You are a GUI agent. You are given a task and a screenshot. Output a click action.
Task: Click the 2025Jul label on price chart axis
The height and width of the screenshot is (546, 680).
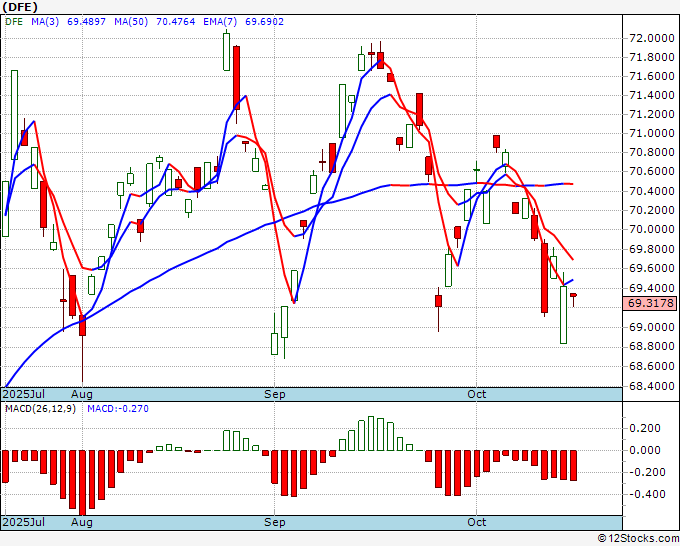(x=24, y=394)
